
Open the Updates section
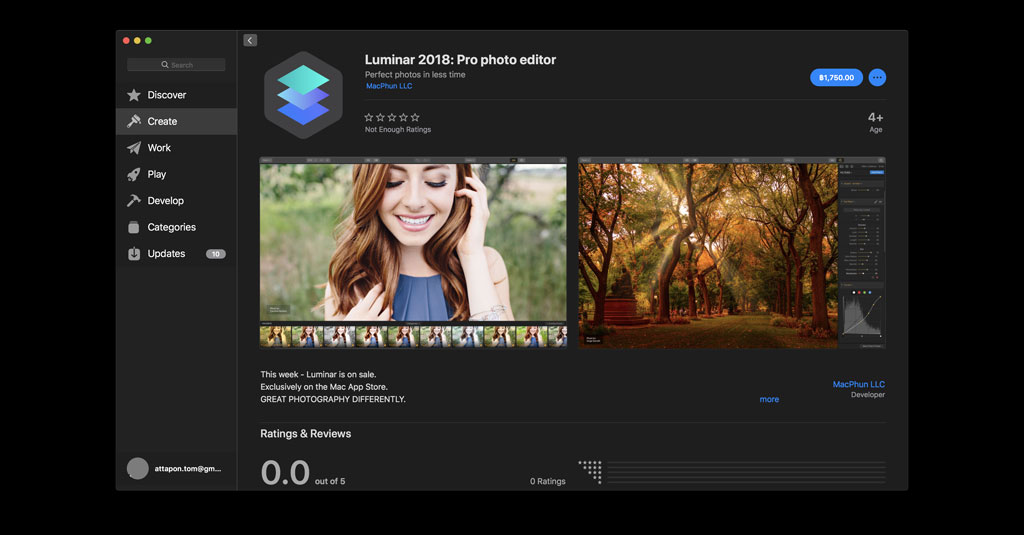coord(176,253)
